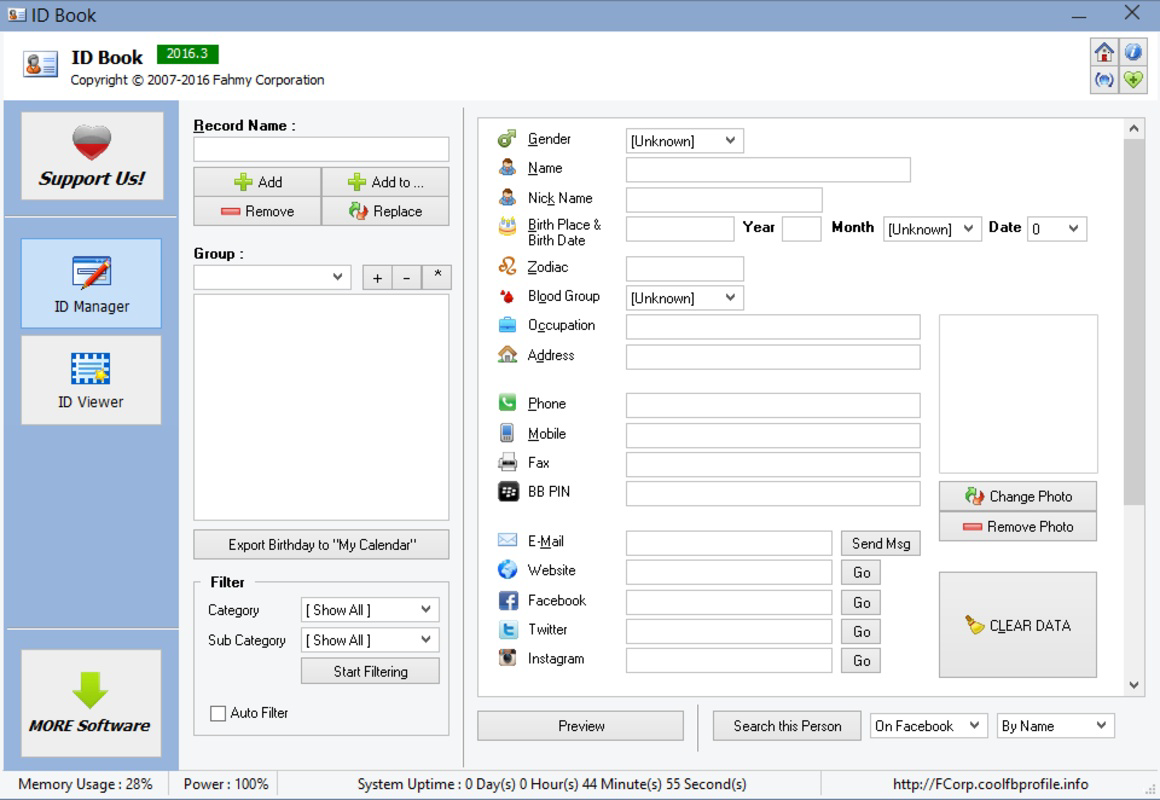Viewport: 1160px width, 800px height.
Task: Click the Zodiac Leo symbol icon
Action: pyautogui.click(x=508, y=266)
